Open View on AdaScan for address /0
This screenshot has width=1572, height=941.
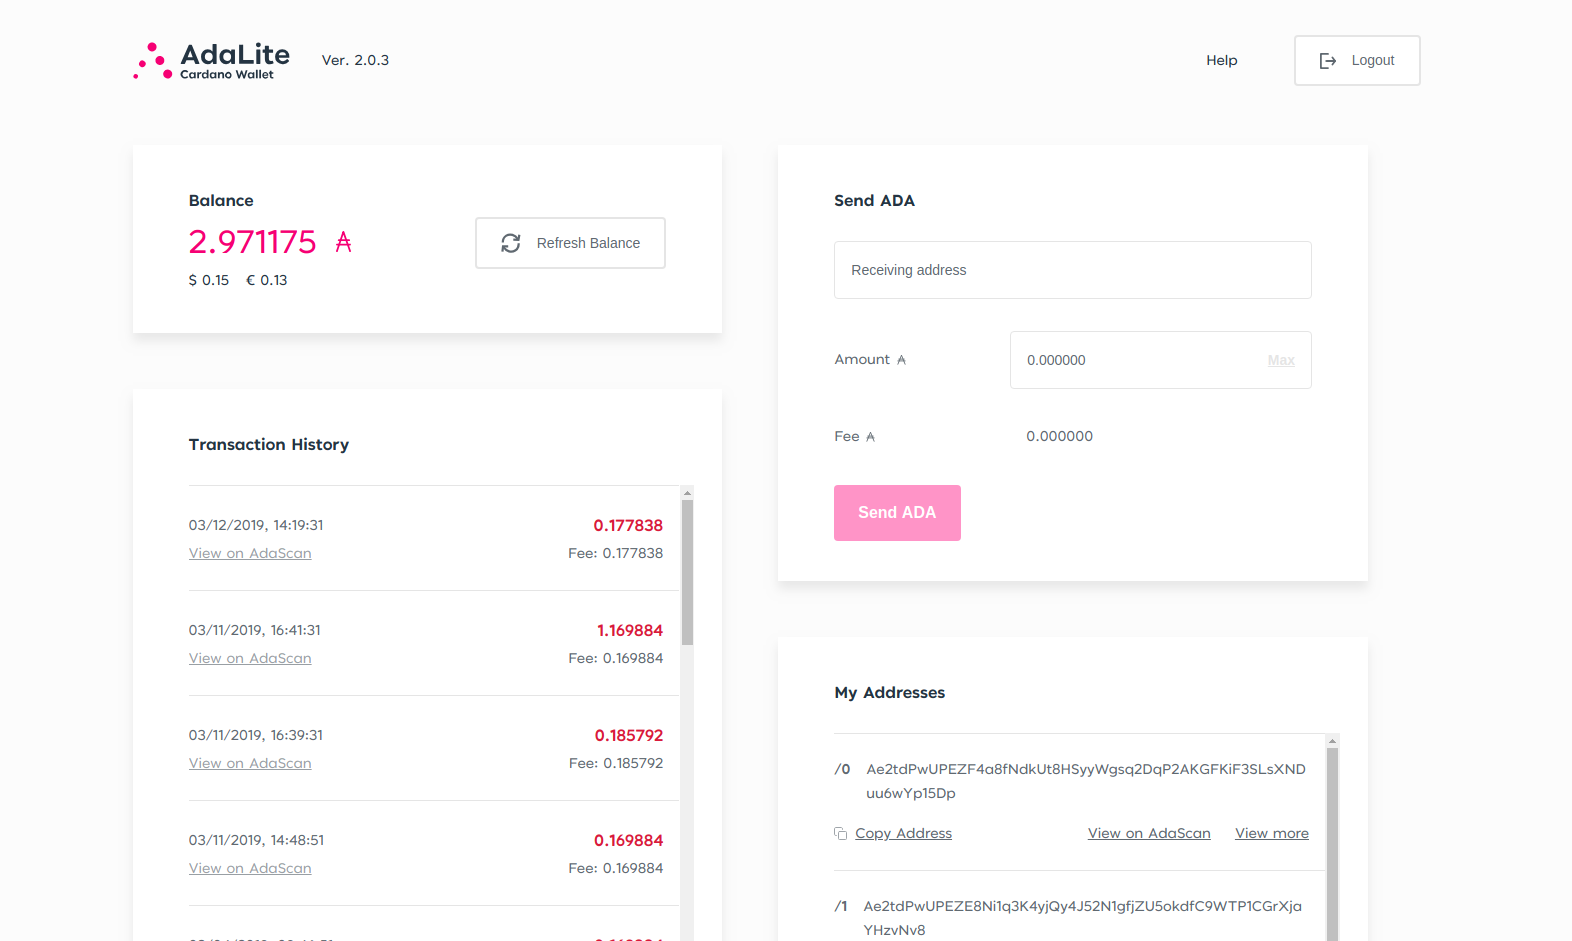pos(1149,833)
